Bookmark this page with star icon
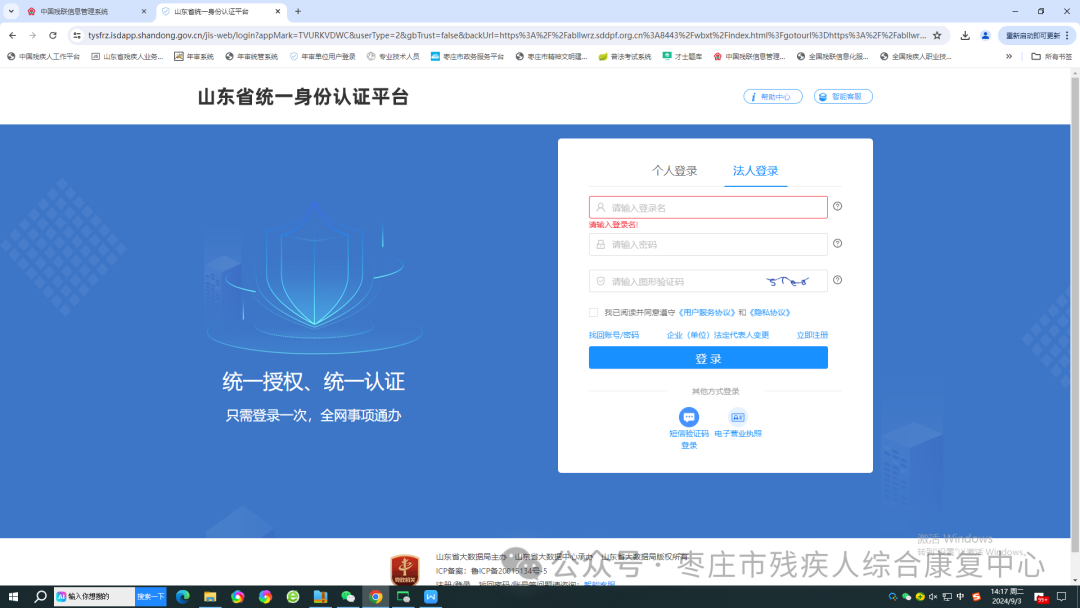1080x608 pixels. click(937, 35)
